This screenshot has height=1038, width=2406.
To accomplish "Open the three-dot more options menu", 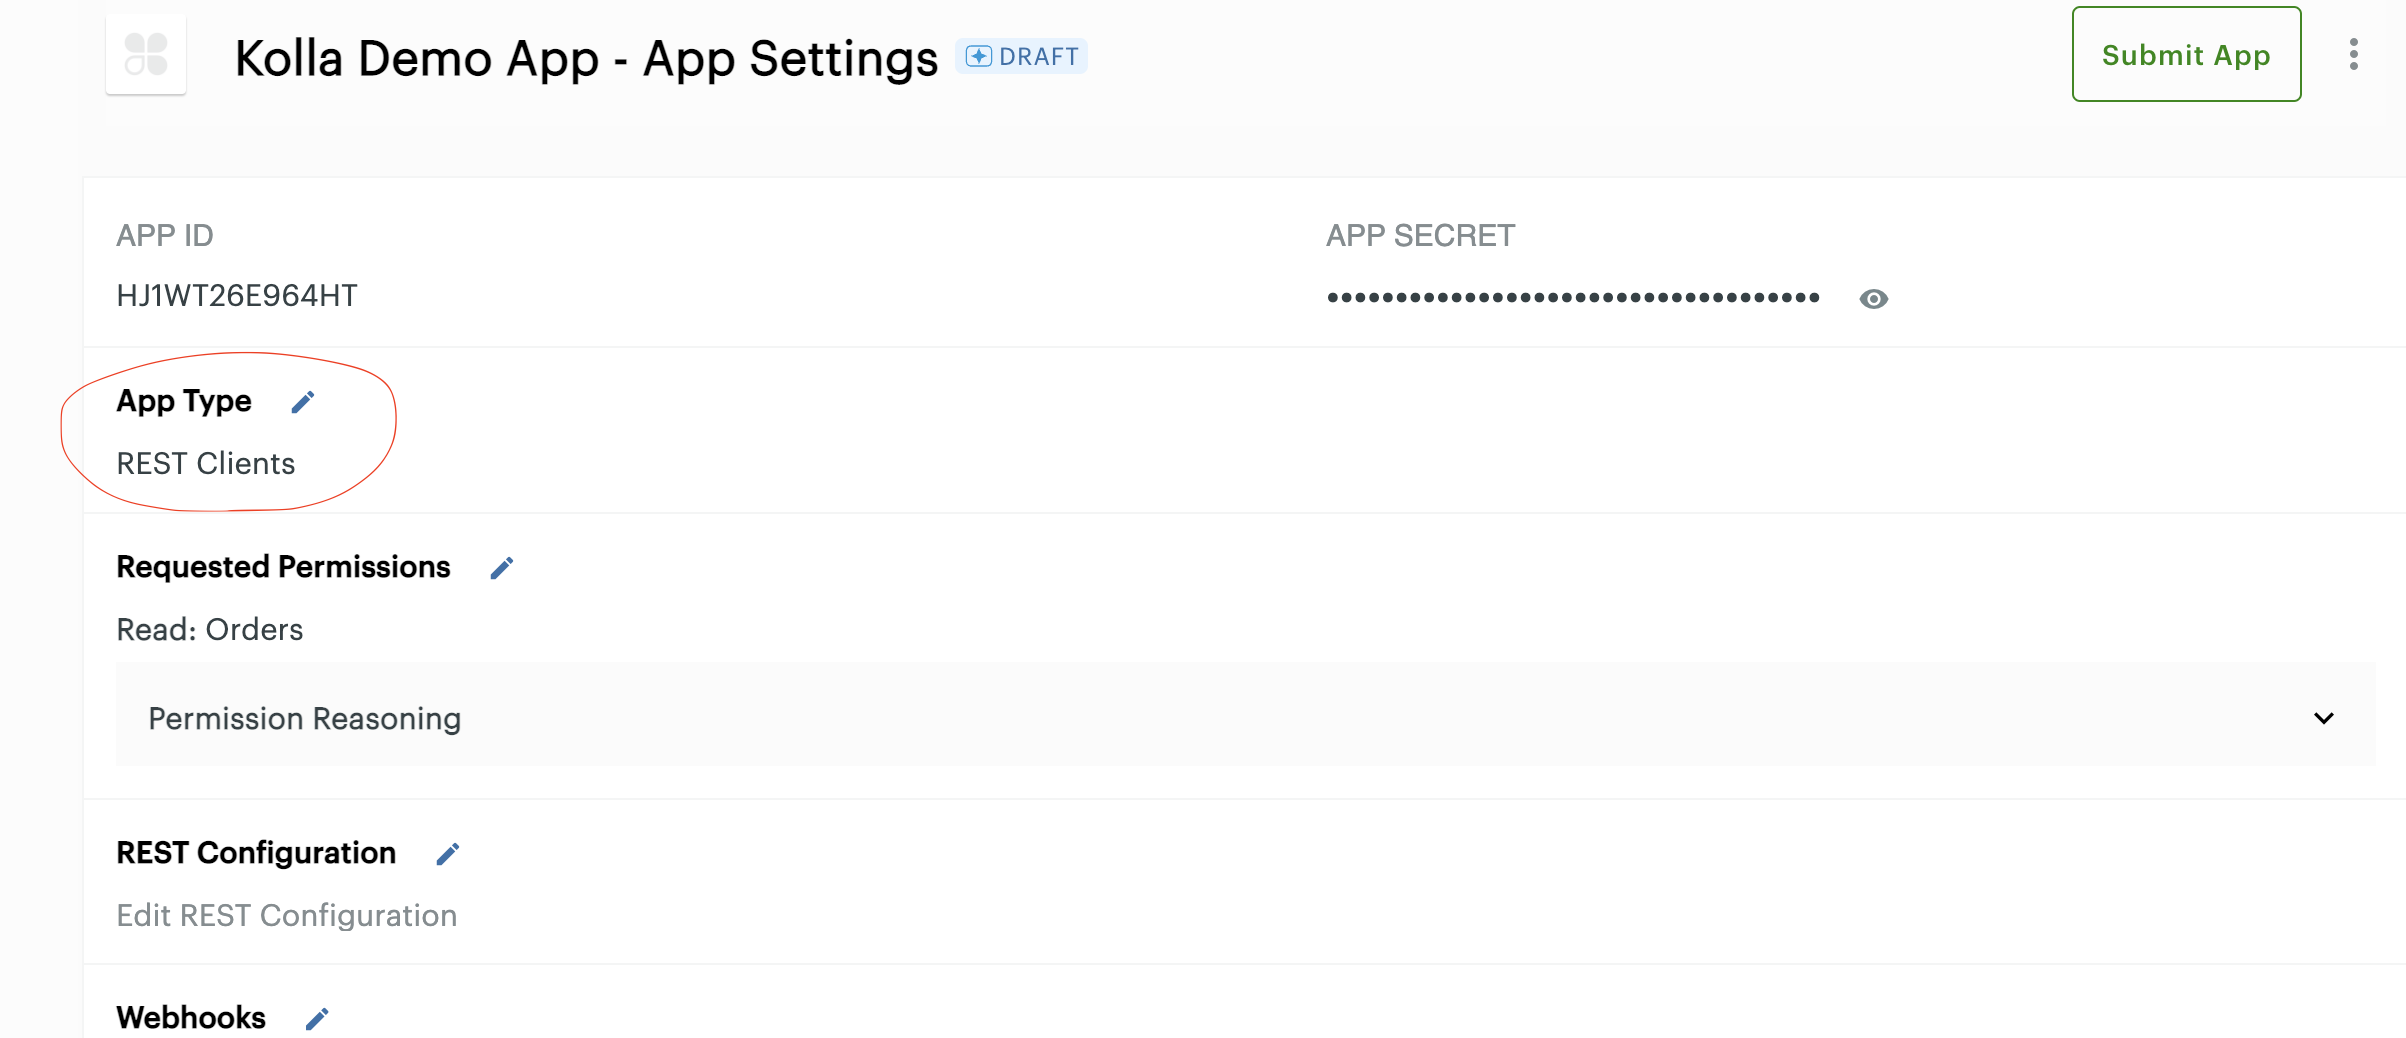I will (2354, 55).
